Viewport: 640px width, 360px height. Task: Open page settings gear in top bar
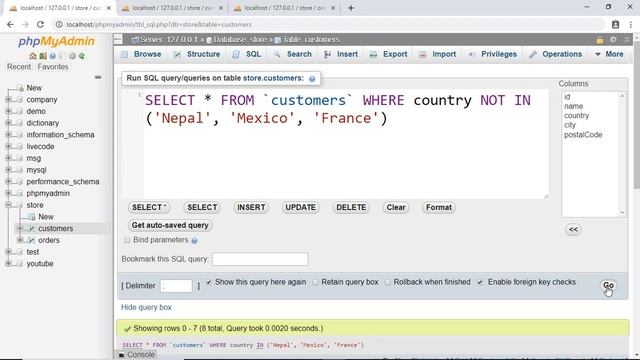(x=613, y=40)
